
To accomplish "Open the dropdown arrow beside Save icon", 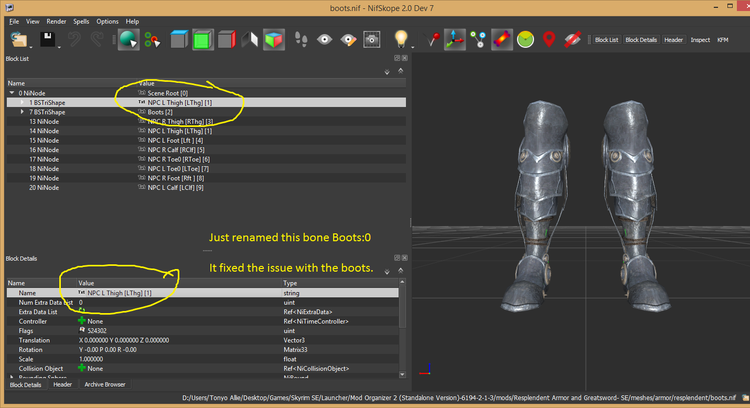I will click(59, 47).
